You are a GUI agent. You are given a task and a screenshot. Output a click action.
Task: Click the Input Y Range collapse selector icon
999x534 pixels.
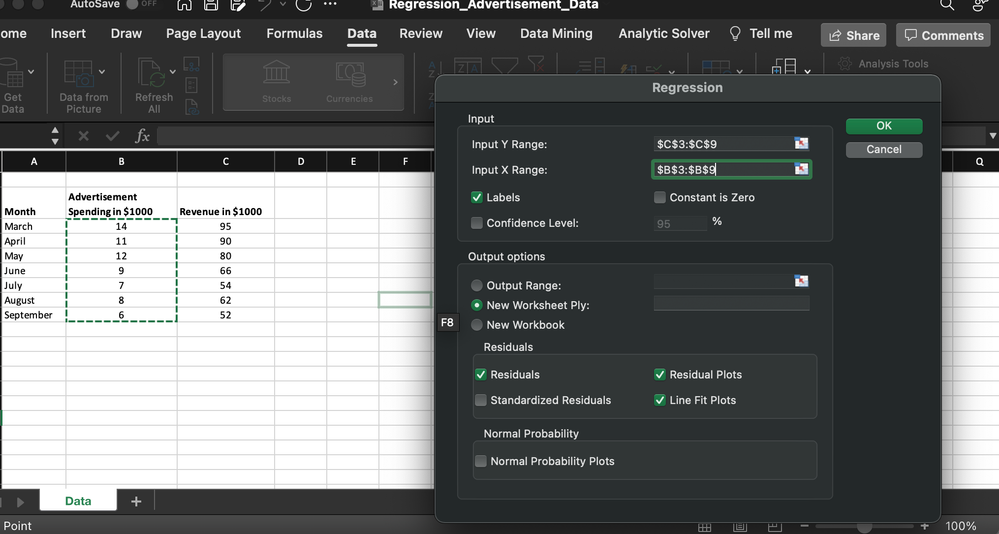coord(801,143)
